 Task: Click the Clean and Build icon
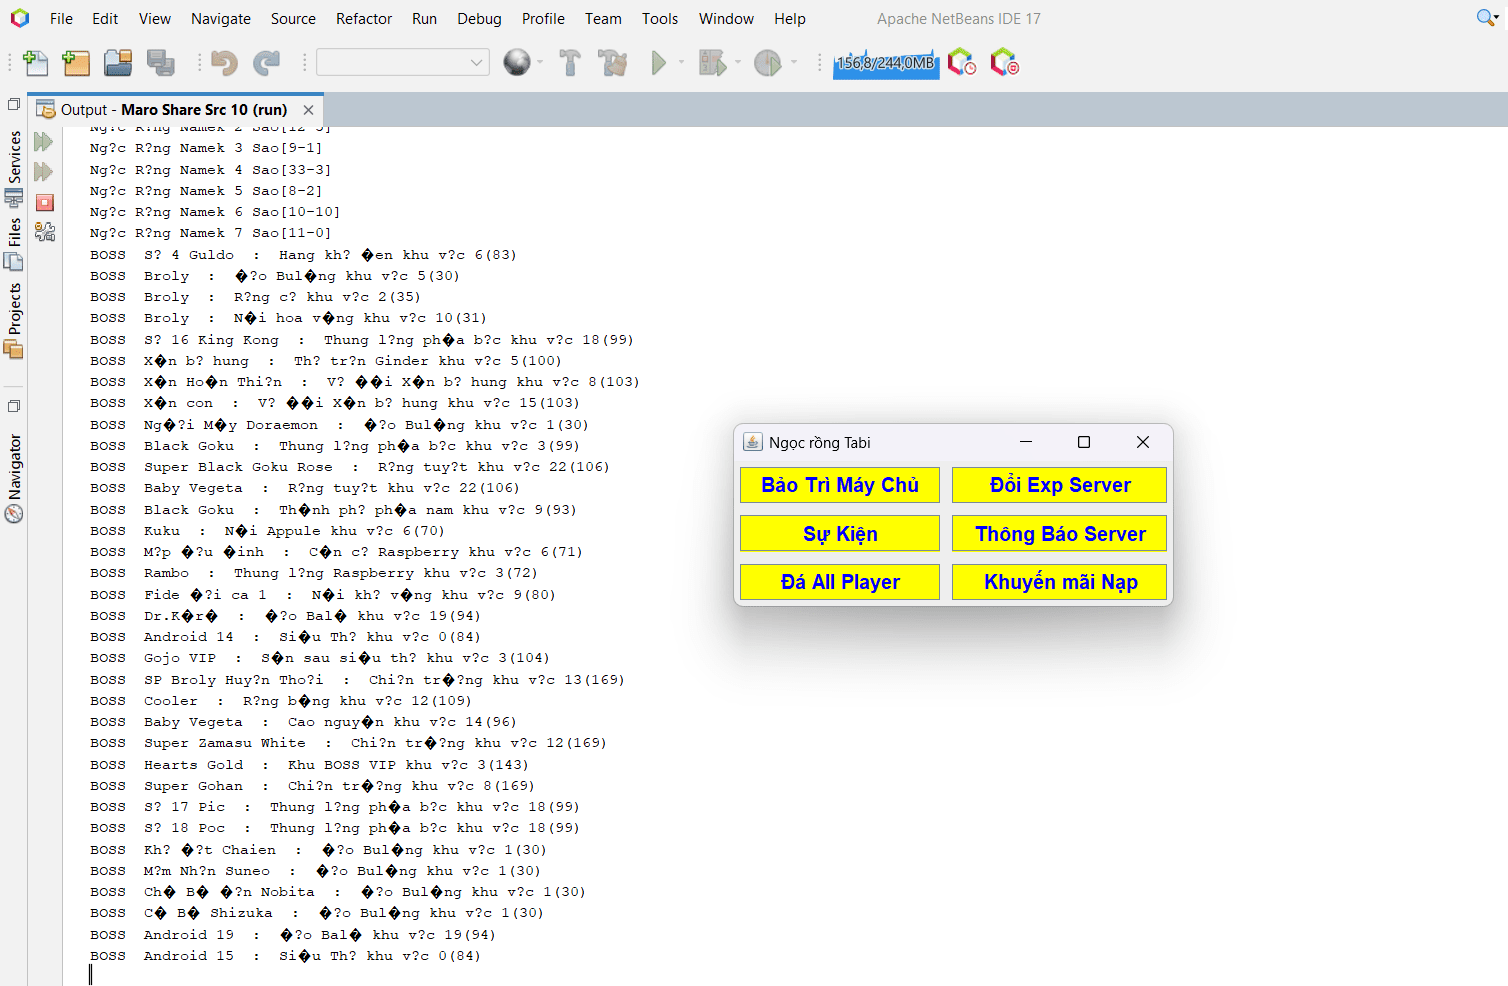coord(612,63)
